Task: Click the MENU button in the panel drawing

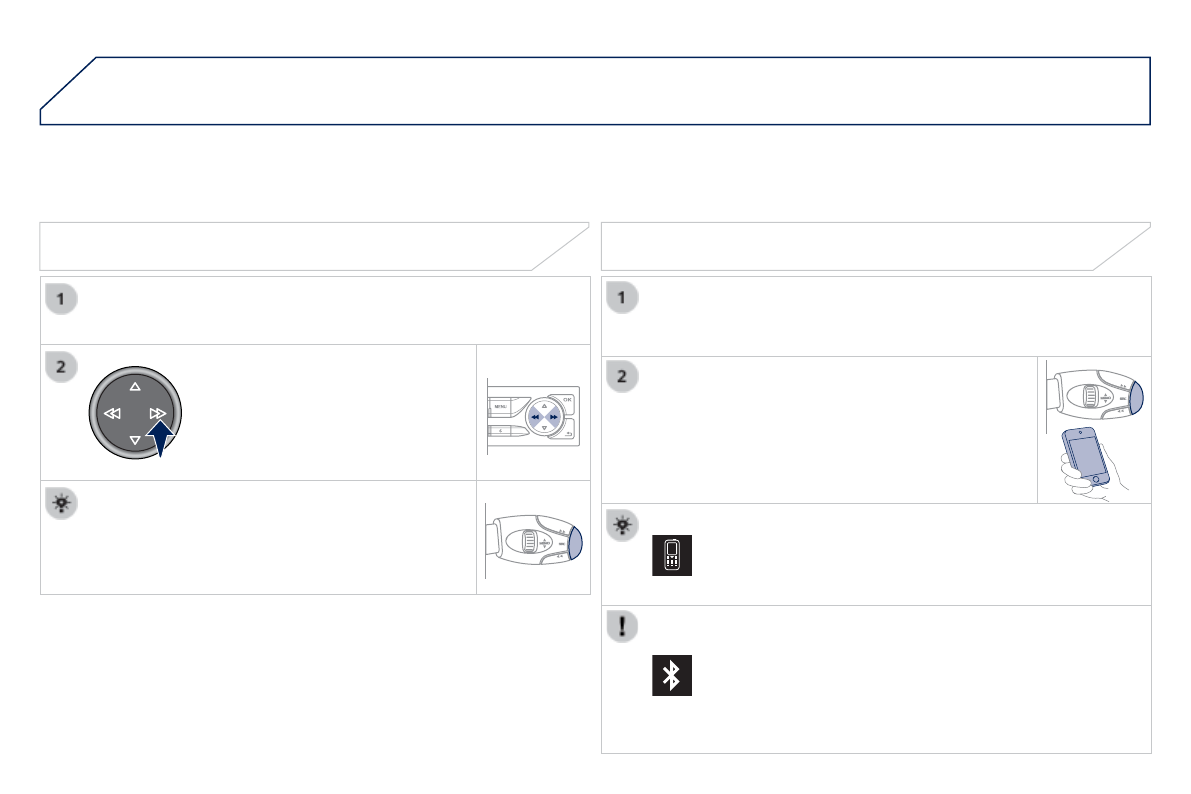Action: point(500,407)
